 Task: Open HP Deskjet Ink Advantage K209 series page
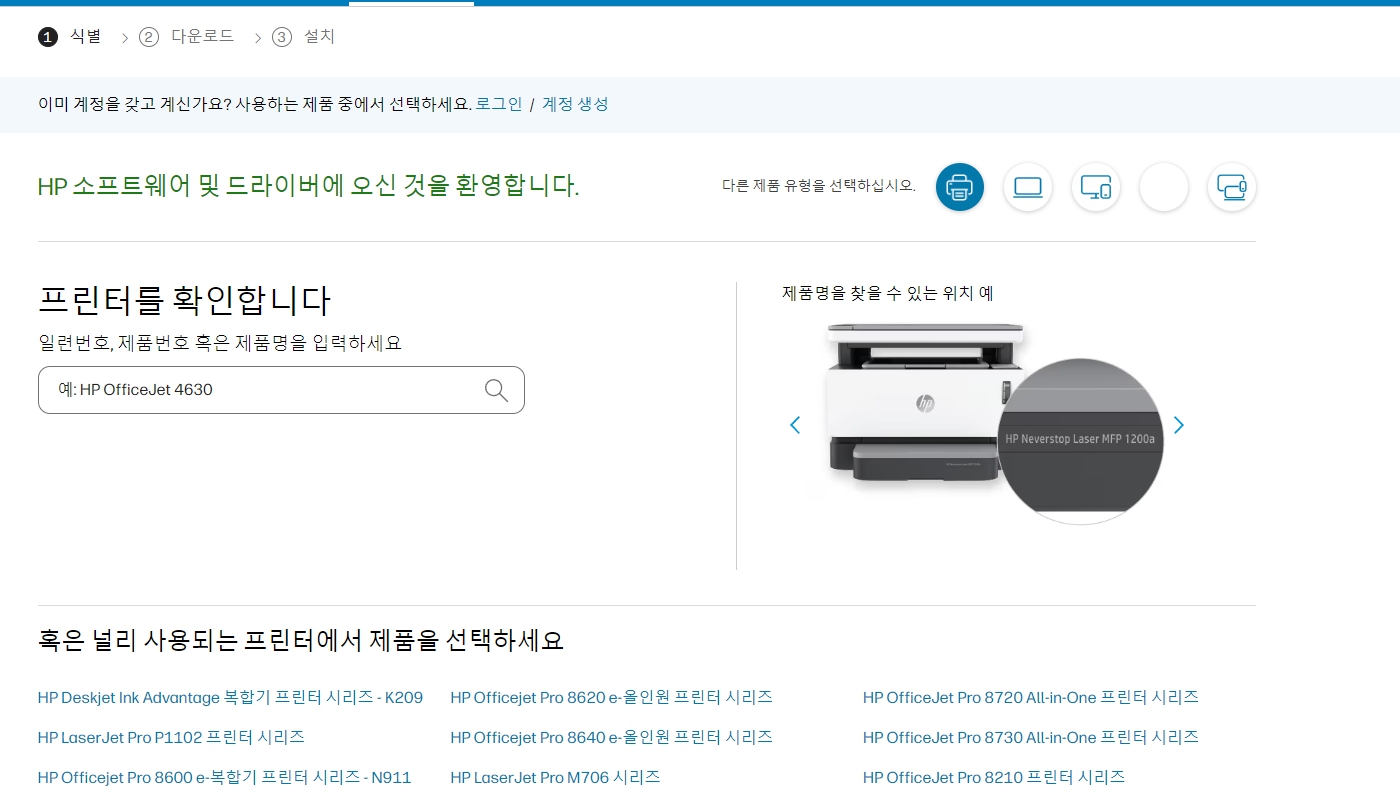229,697
